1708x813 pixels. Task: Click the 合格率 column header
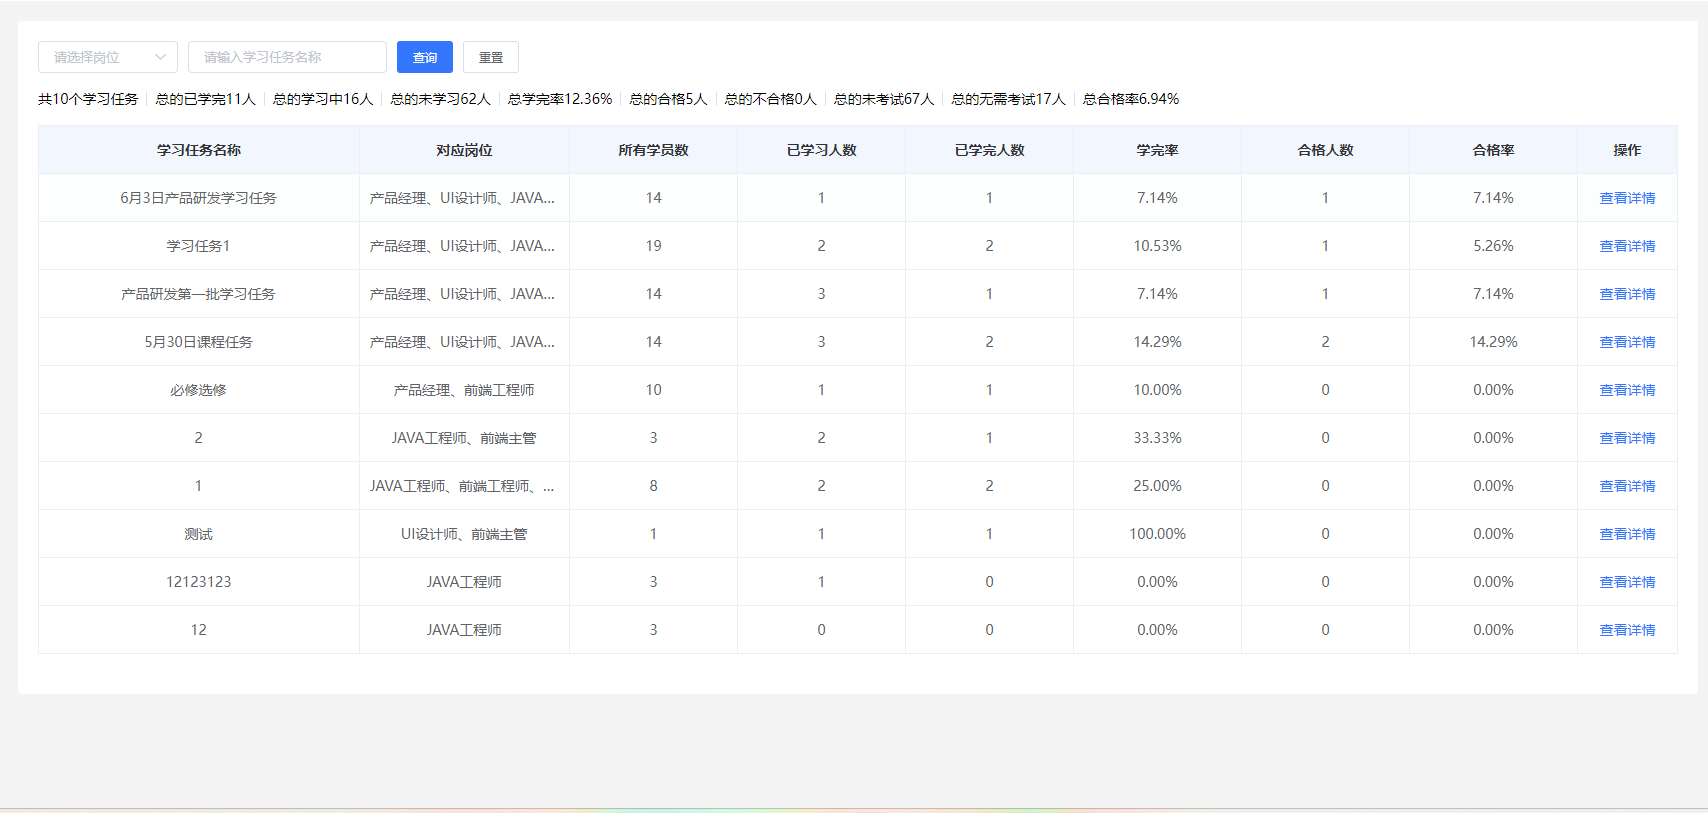pos(1493,150)
